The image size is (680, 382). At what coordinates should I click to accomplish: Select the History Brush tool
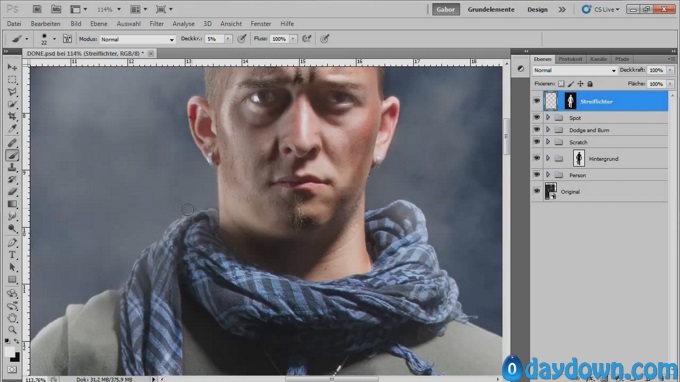pyautogui.click(x=12, y=179)
